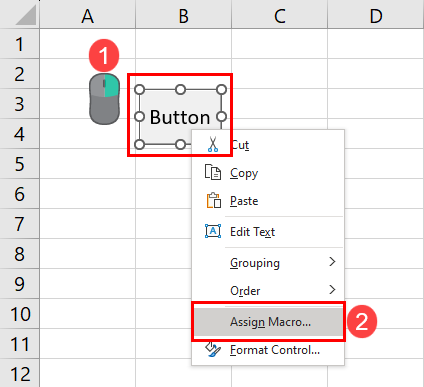Choose Cut from the context menu
Image resolution: width=424 pixels, height=387 pixels.
coord(268,145)
